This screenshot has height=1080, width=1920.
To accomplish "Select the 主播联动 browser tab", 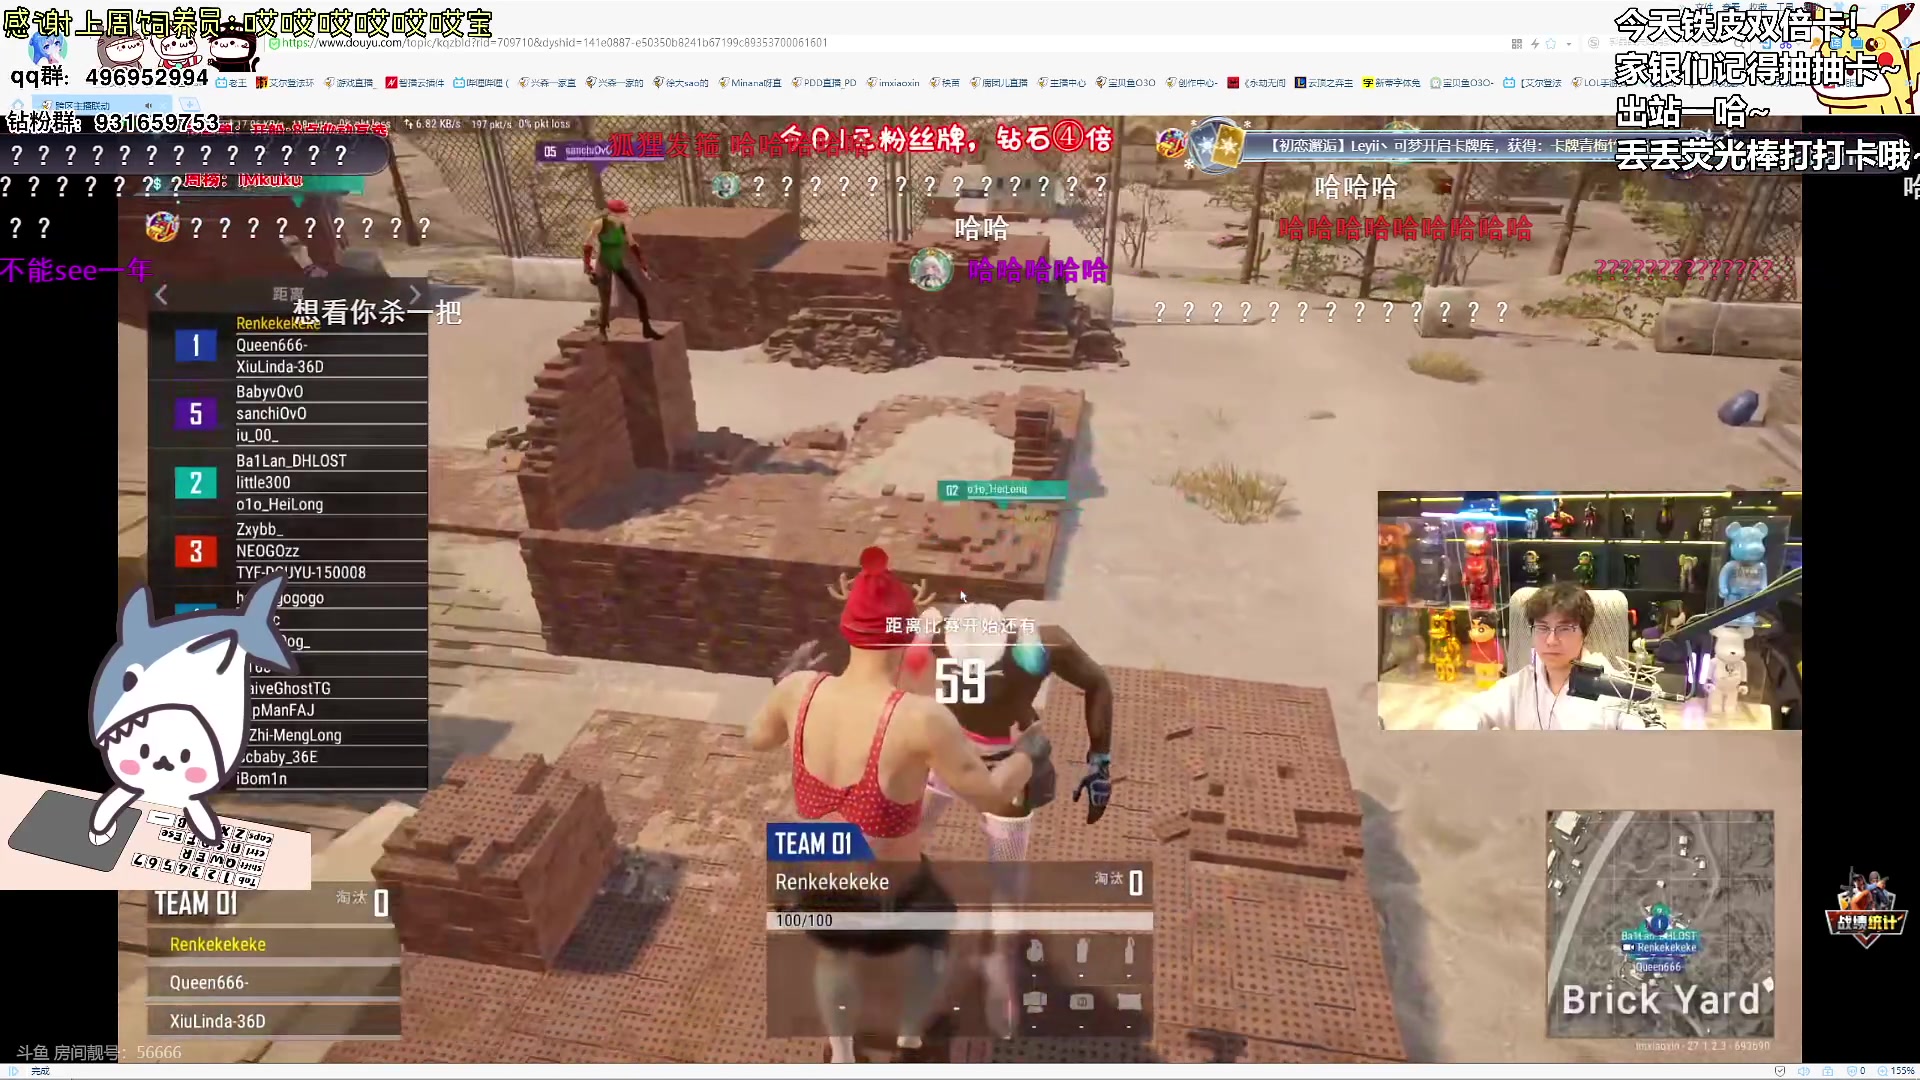I will [x=82, y=105].
